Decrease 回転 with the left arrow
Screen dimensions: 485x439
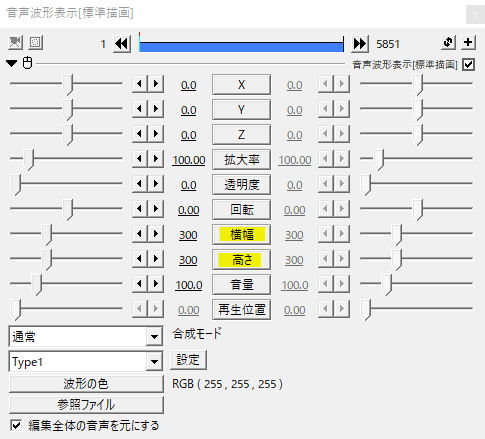[140, 209]
